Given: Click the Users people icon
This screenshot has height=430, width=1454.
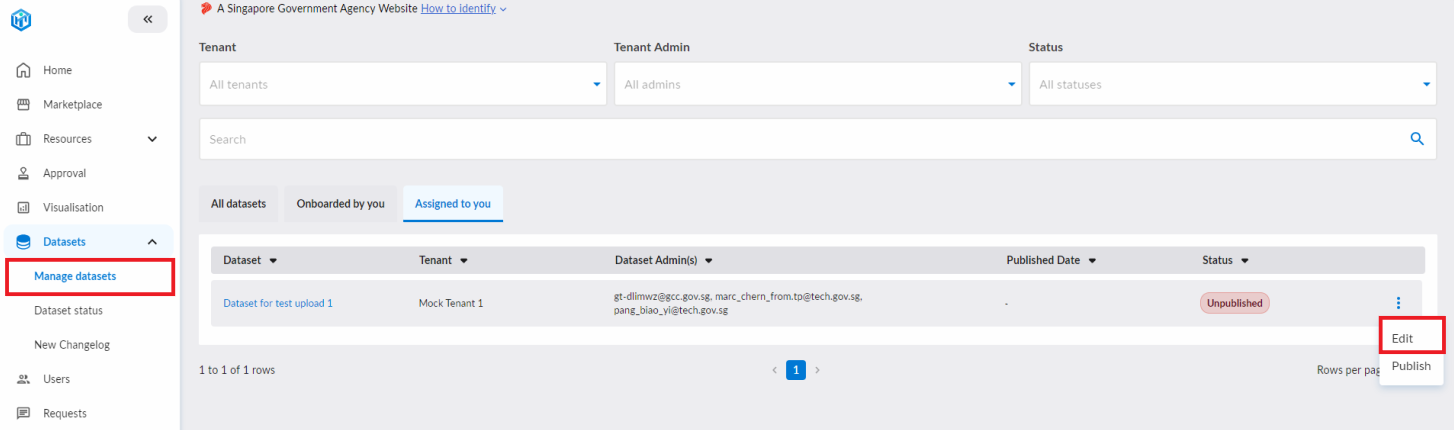Looking at the screenshot, I should click(x=23, y=379).
